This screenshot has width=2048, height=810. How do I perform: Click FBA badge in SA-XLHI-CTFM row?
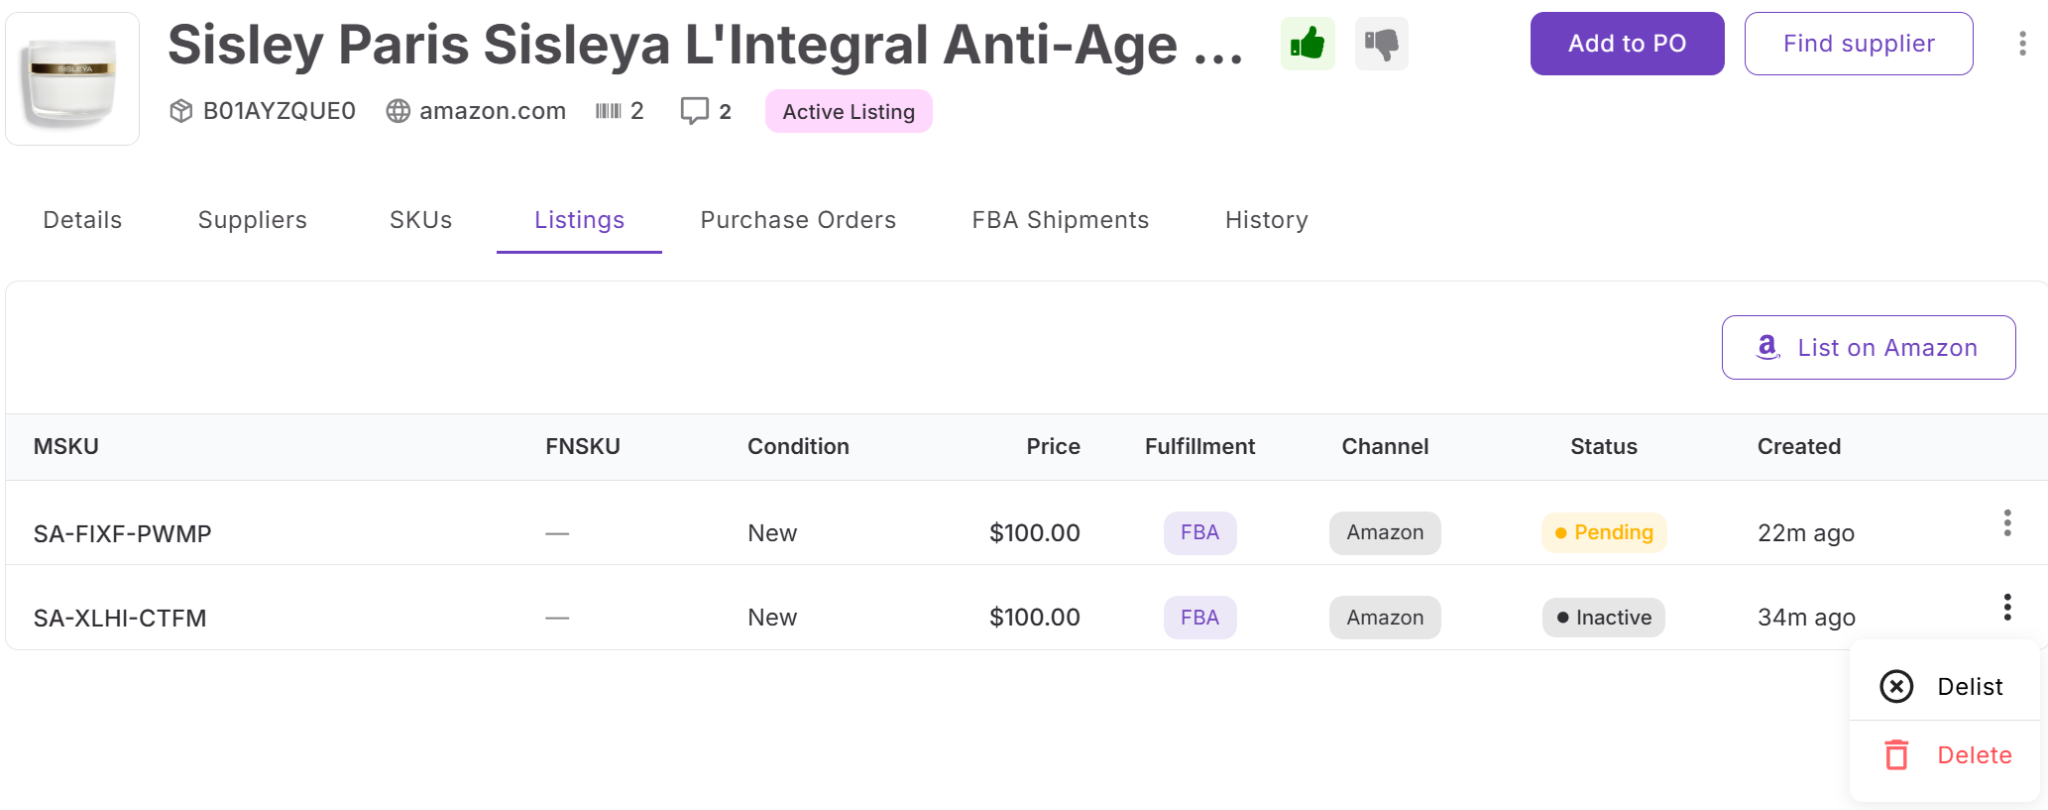click(x=1200, y=617)
